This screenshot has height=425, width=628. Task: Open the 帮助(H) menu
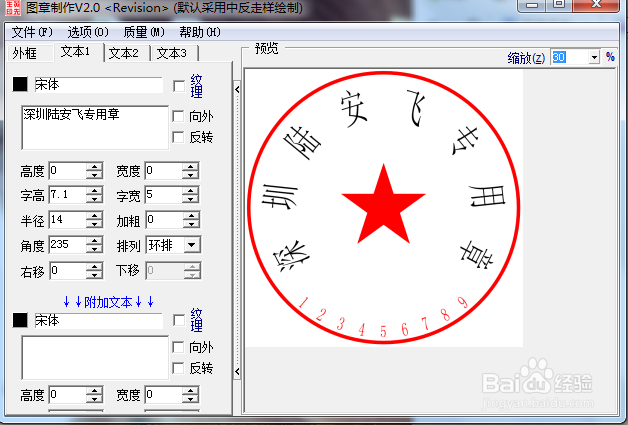[x=199, y=32]
